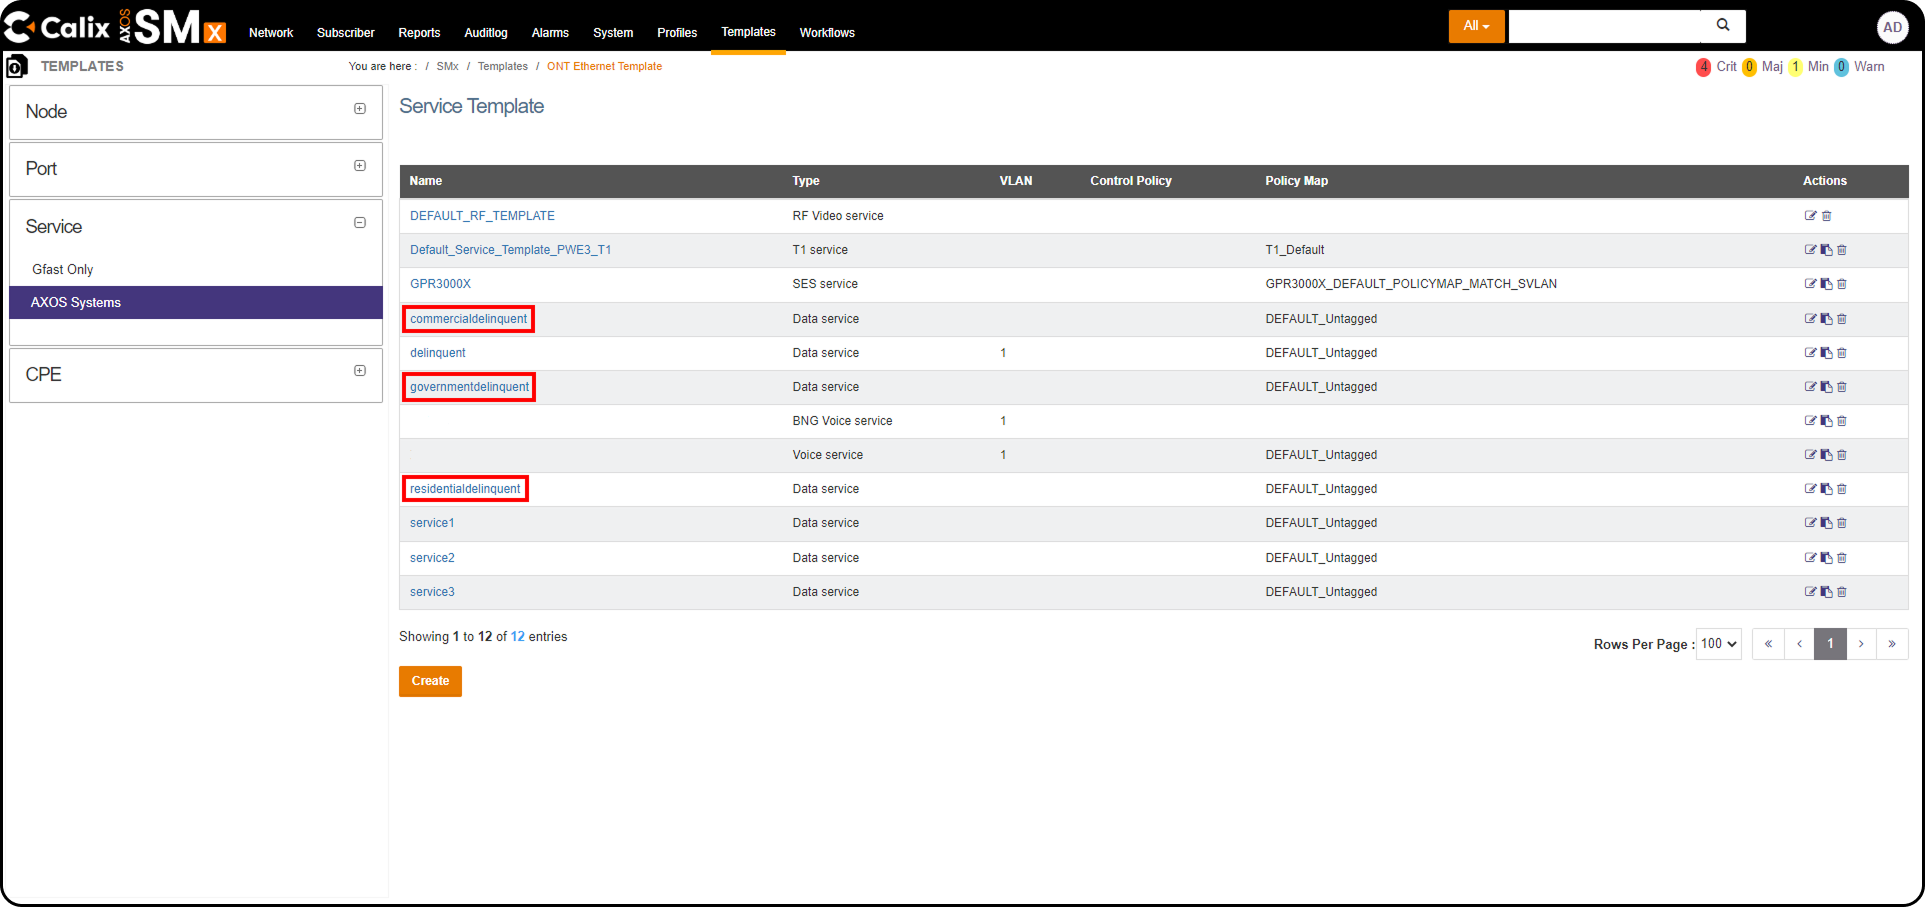Delete the GPR3000X template

[x=1842, y=284]
